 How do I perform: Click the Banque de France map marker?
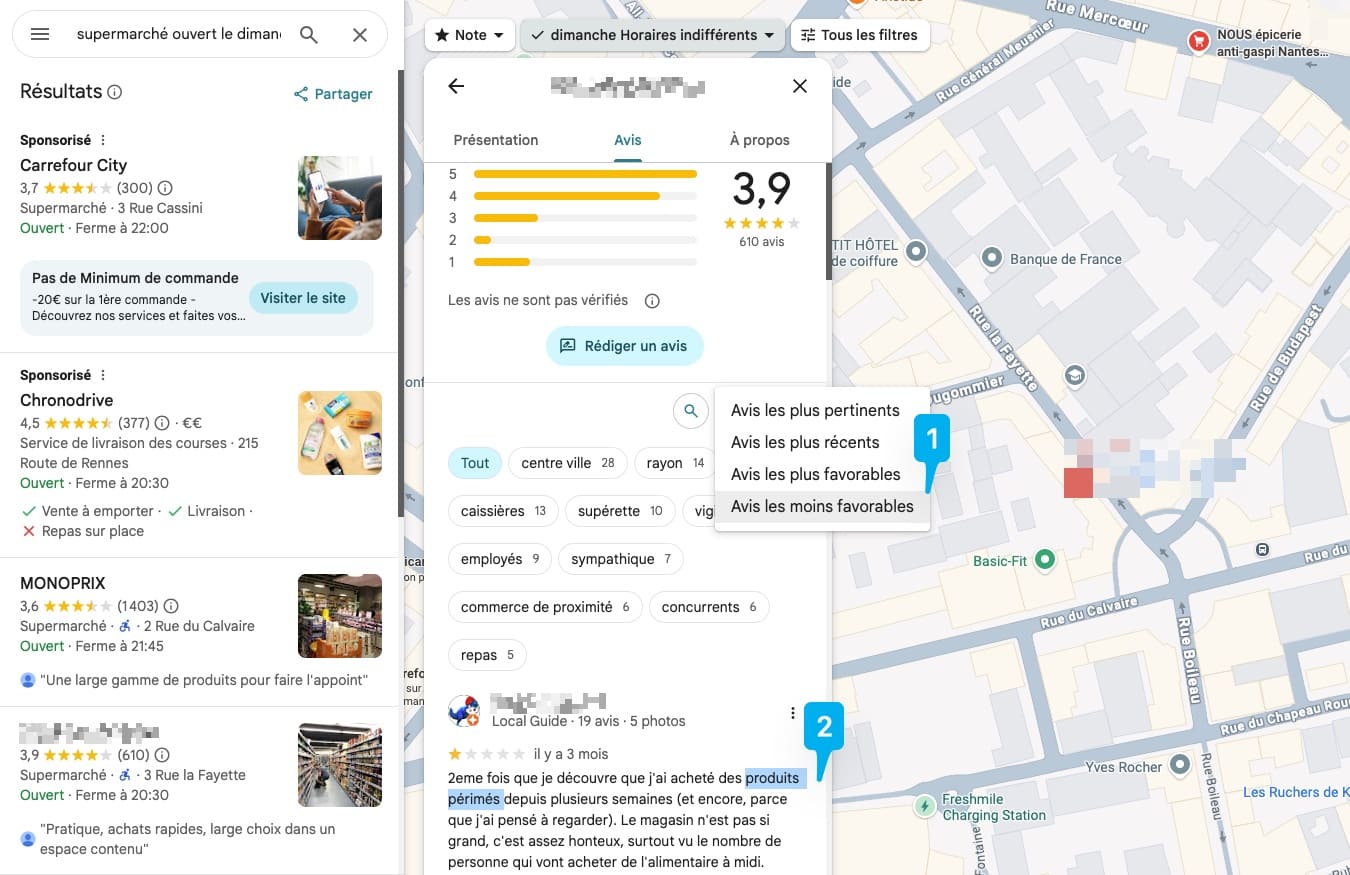[992, 259]
